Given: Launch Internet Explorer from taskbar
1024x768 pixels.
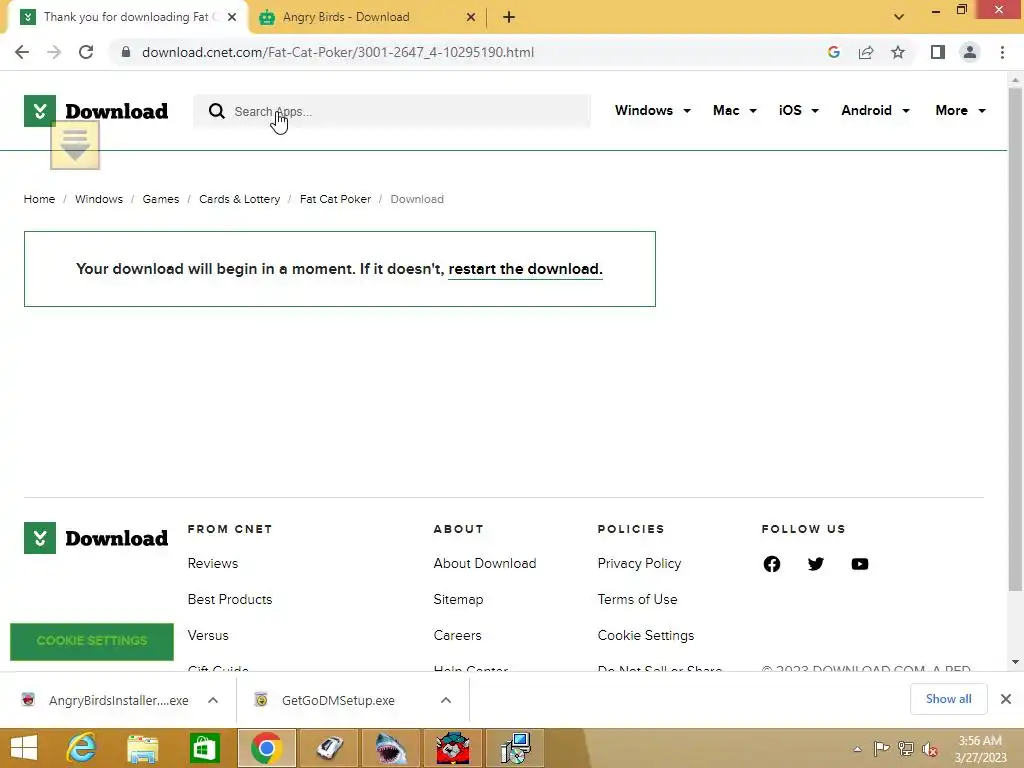Looking at the screenshot, I should coord(82,748).
